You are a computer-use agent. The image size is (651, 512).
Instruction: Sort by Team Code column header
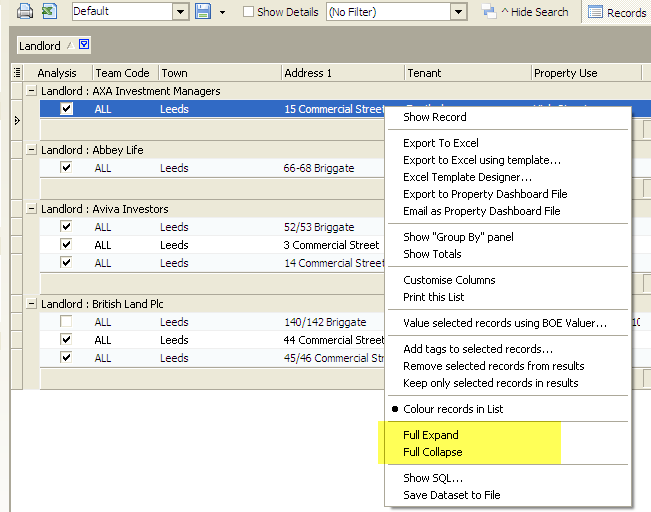tap(125, 73)
